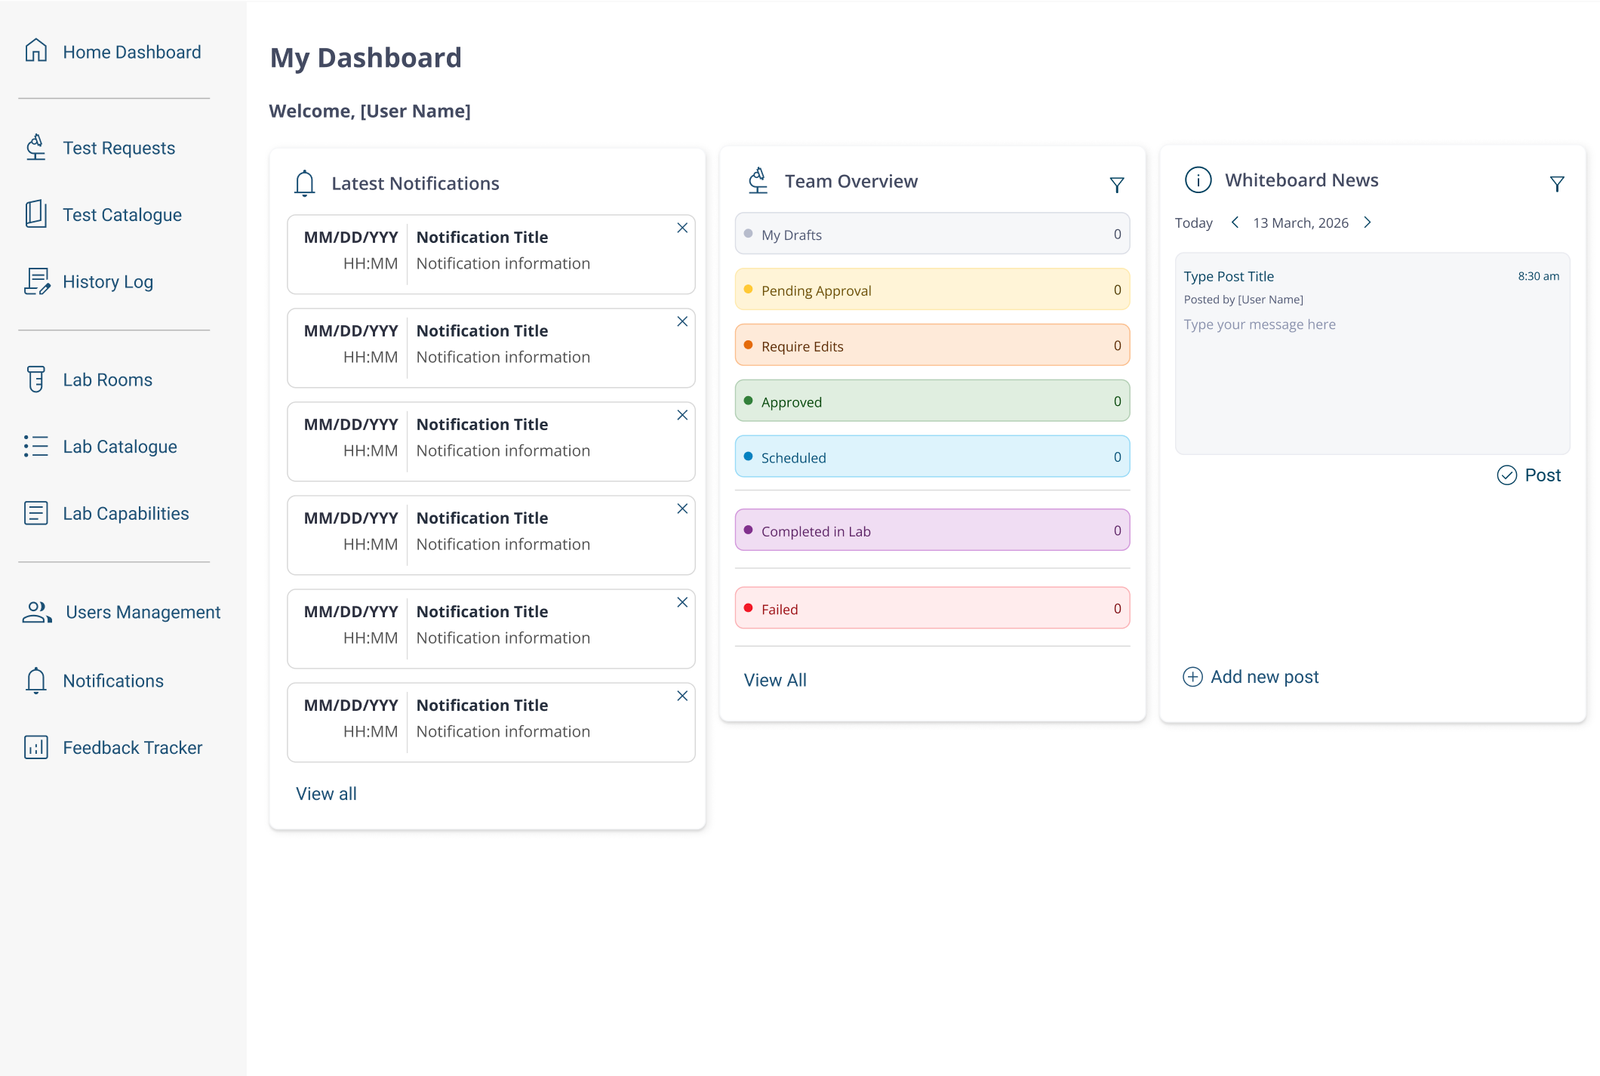Viewport: 1600px width, 1076px height.
Task: Open the Approved status row
Action: (x=932, y=401)
